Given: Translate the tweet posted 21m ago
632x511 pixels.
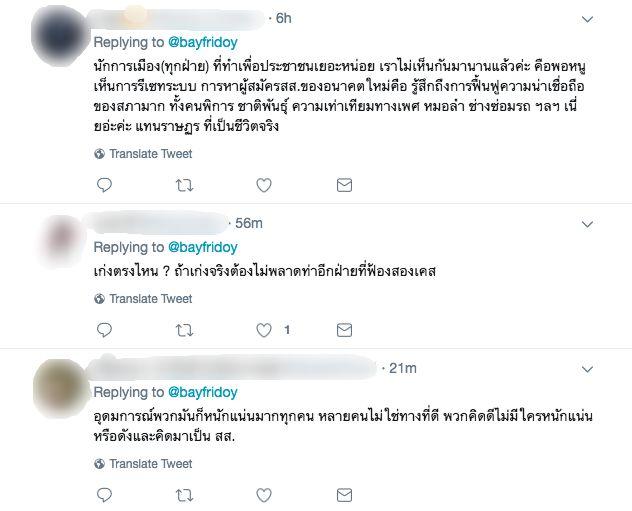Looking at the screenshot, I should tap(150, 463).
